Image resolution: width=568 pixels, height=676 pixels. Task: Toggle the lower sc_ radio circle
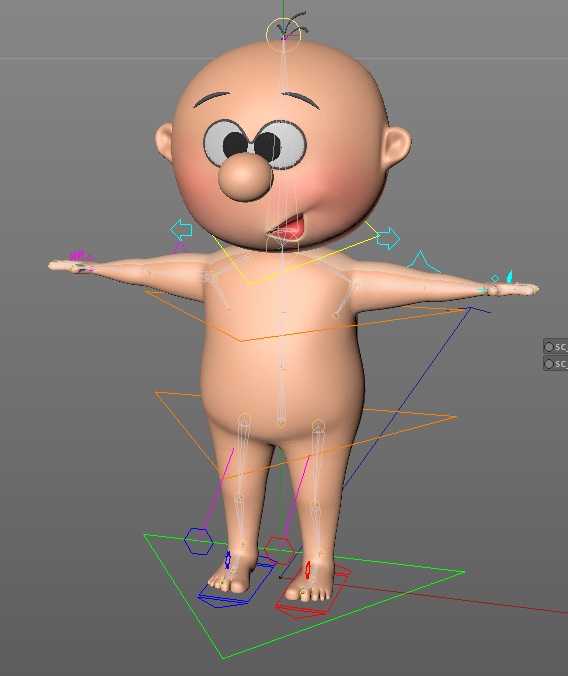tap(549, 364)
